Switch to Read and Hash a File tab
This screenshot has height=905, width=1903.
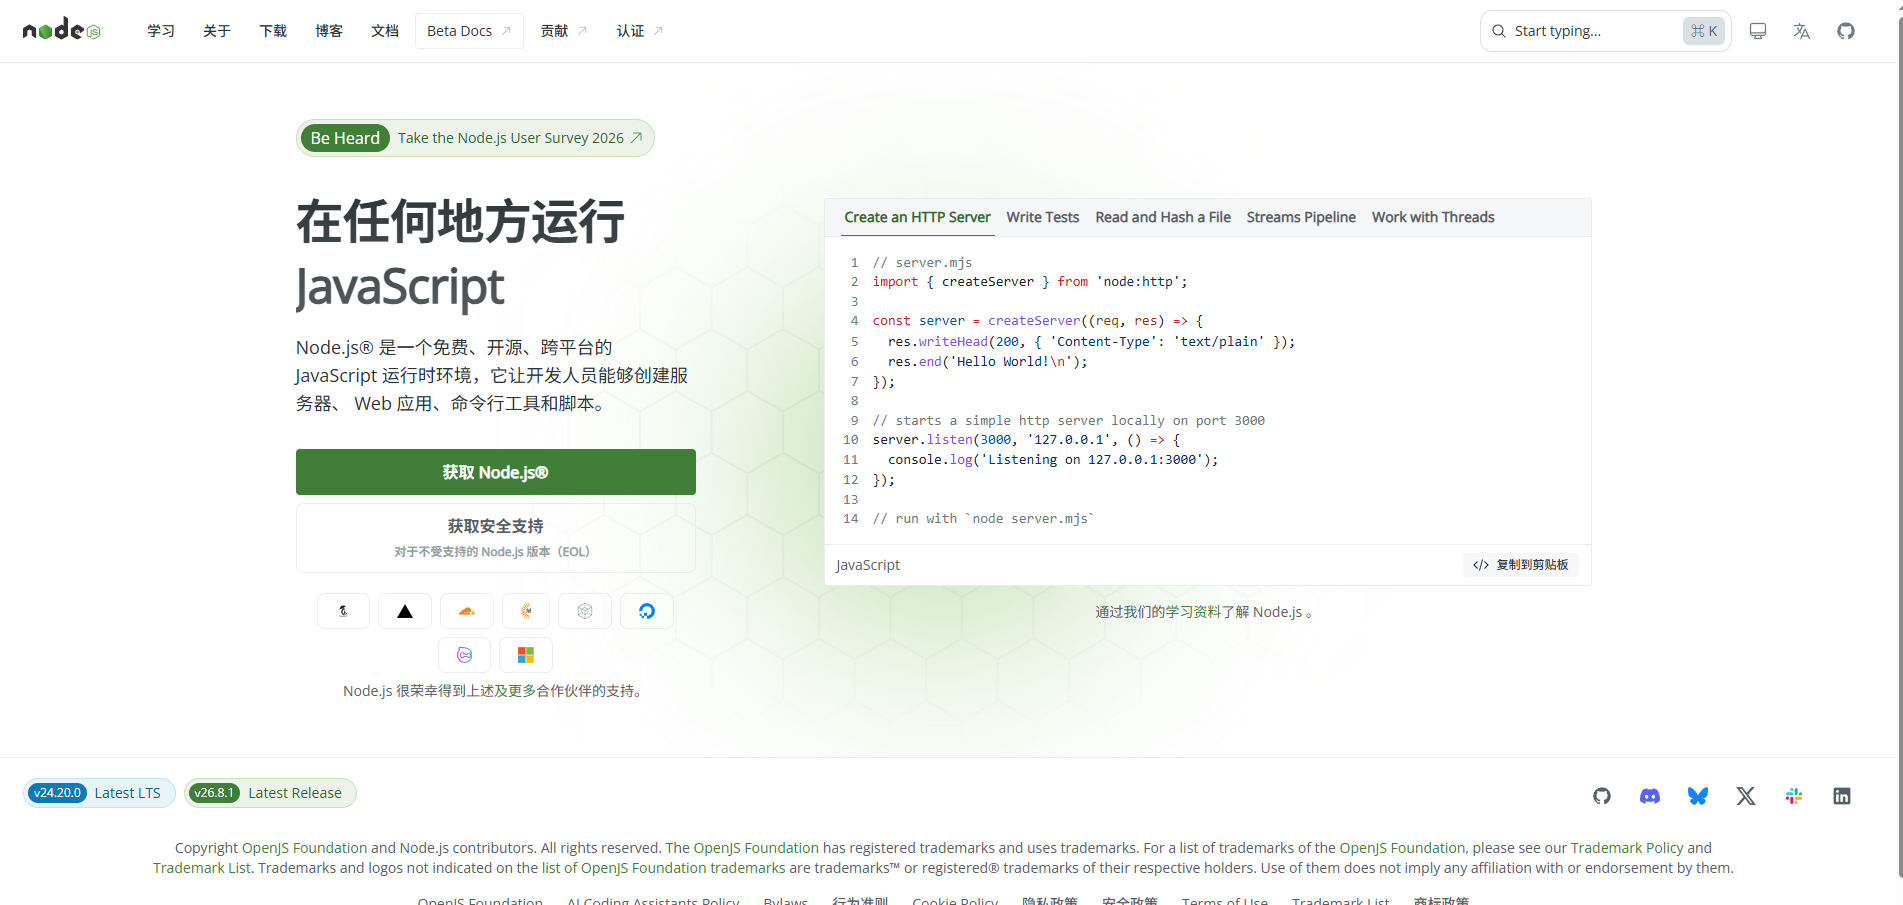pos(1163,217)
